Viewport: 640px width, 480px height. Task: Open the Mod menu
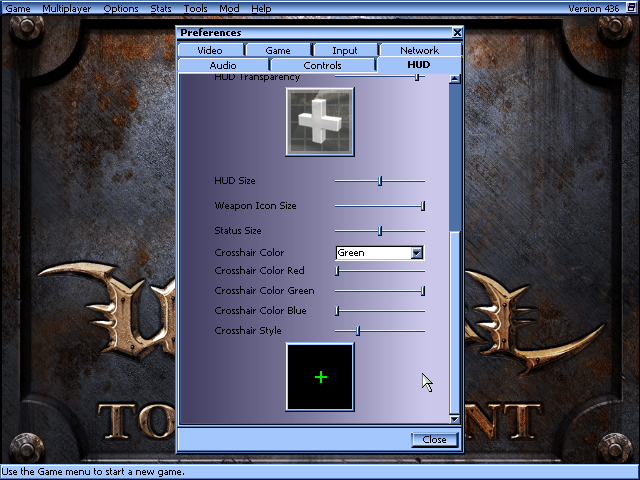229,8
